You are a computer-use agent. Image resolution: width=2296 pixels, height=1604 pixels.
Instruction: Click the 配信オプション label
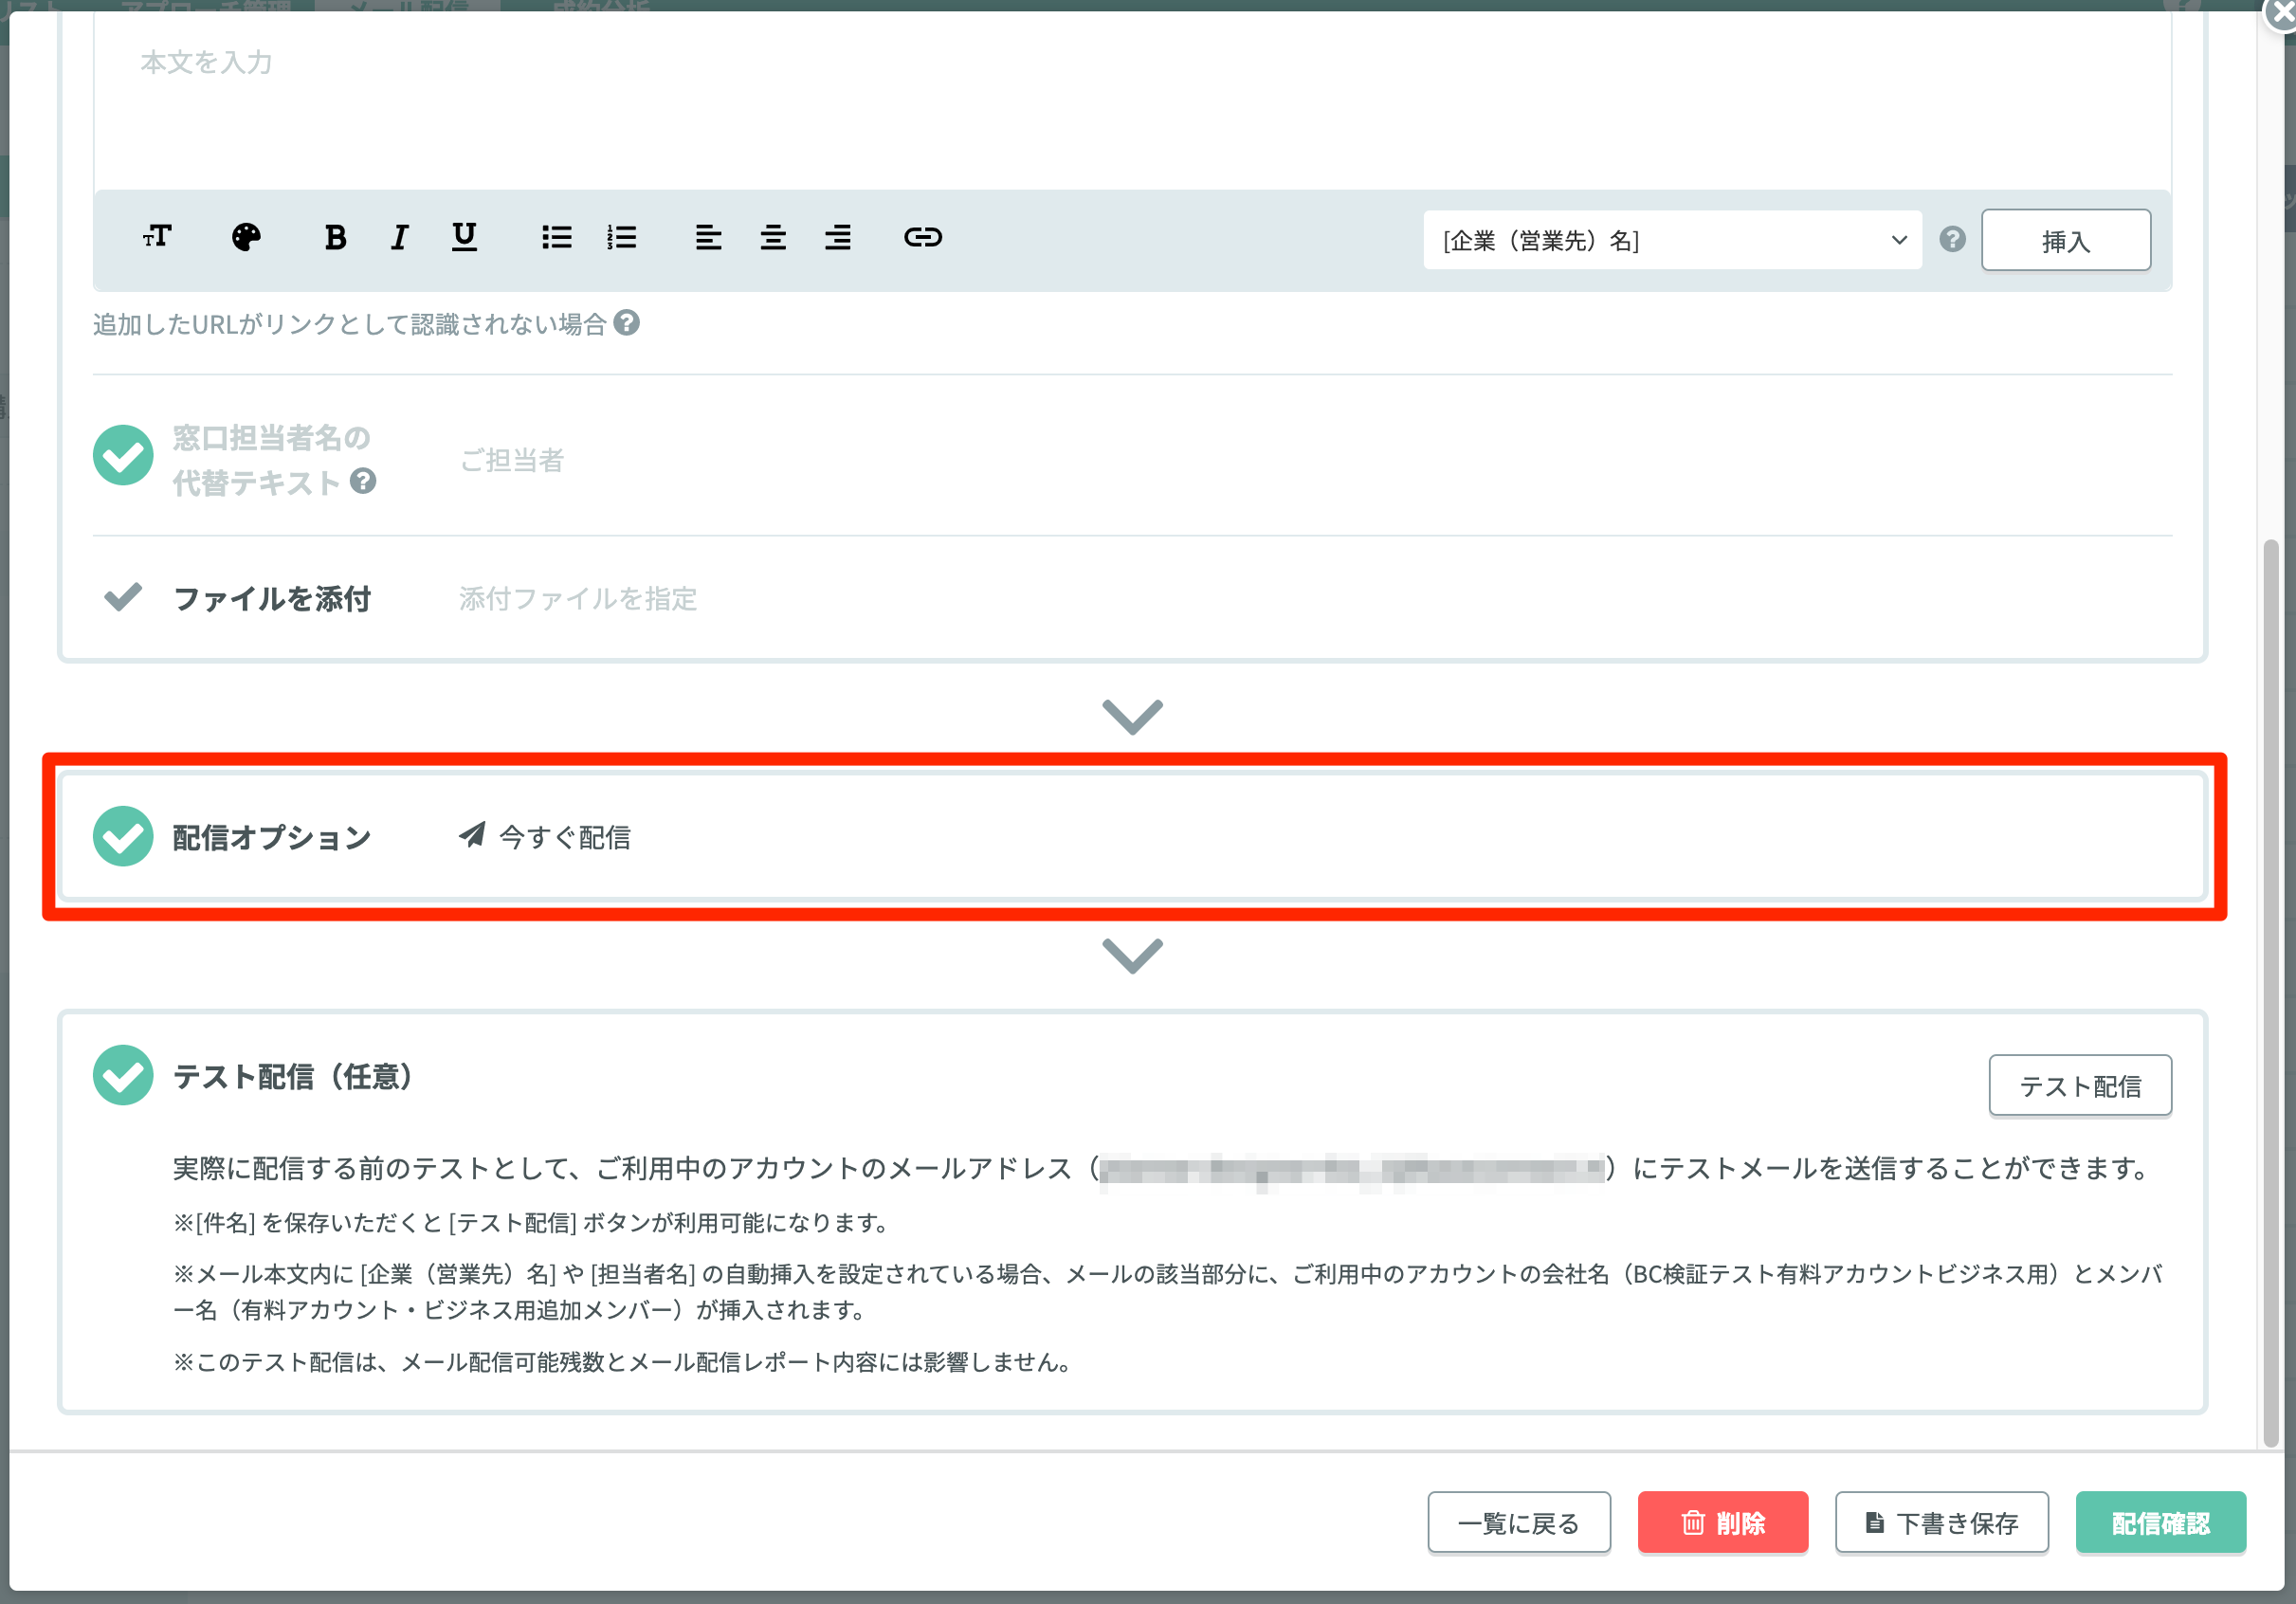[272, 837]
